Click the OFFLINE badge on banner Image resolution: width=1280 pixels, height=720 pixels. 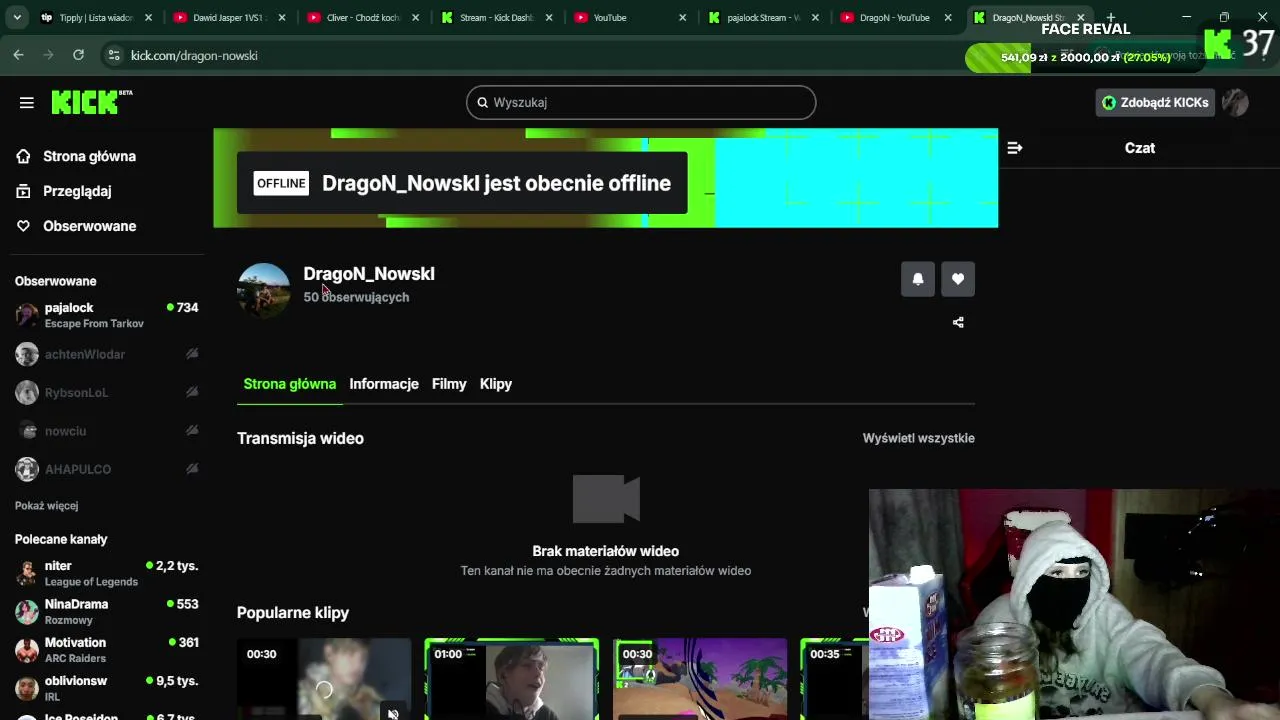point(281,183)
